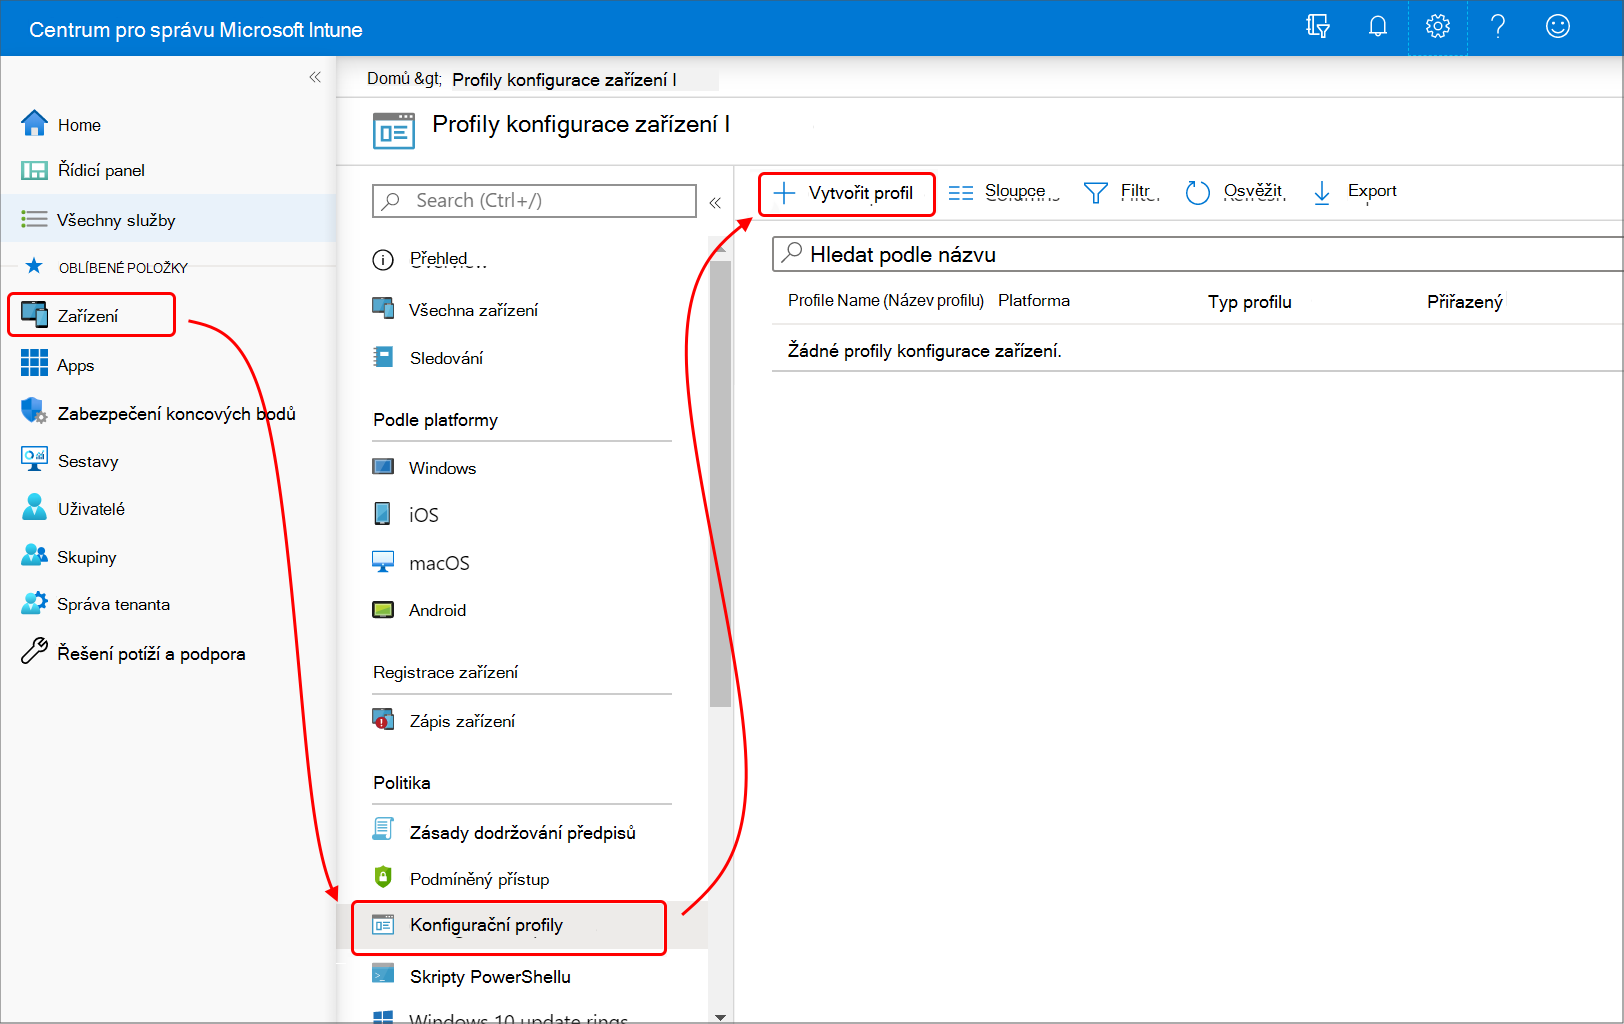1624x1024 pixels.
Task: Go to Home in sidebar
Action: click(x=79, y=125)
